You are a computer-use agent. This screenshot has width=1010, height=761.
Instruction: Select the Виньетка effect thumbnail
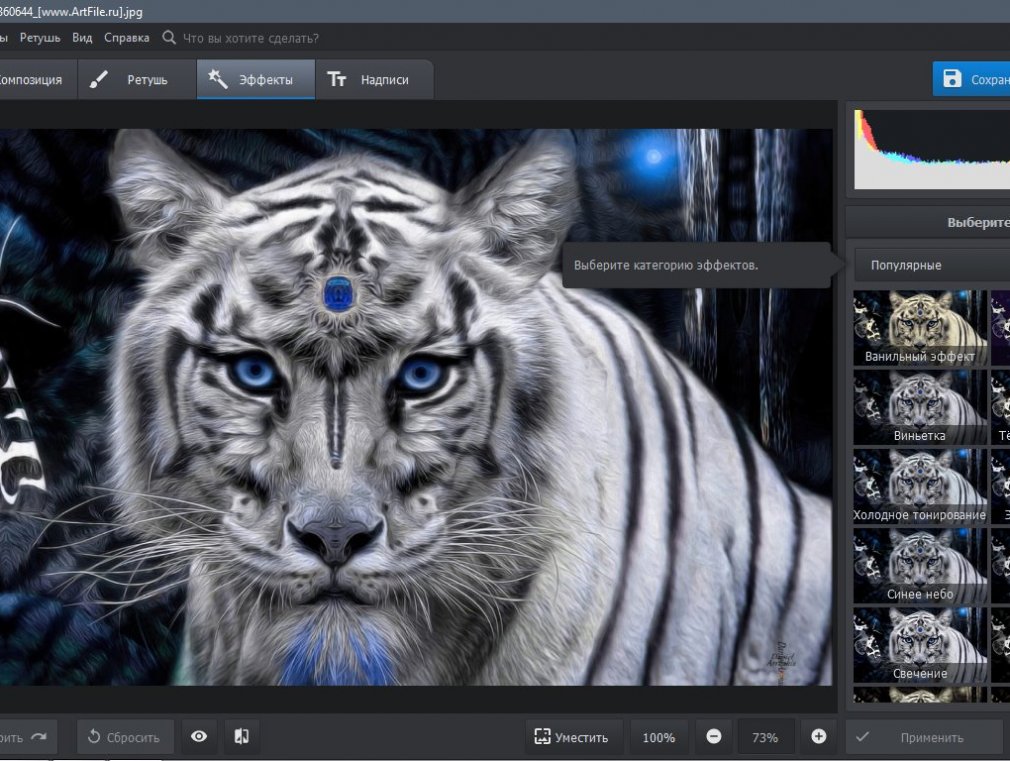click(920, 407)
